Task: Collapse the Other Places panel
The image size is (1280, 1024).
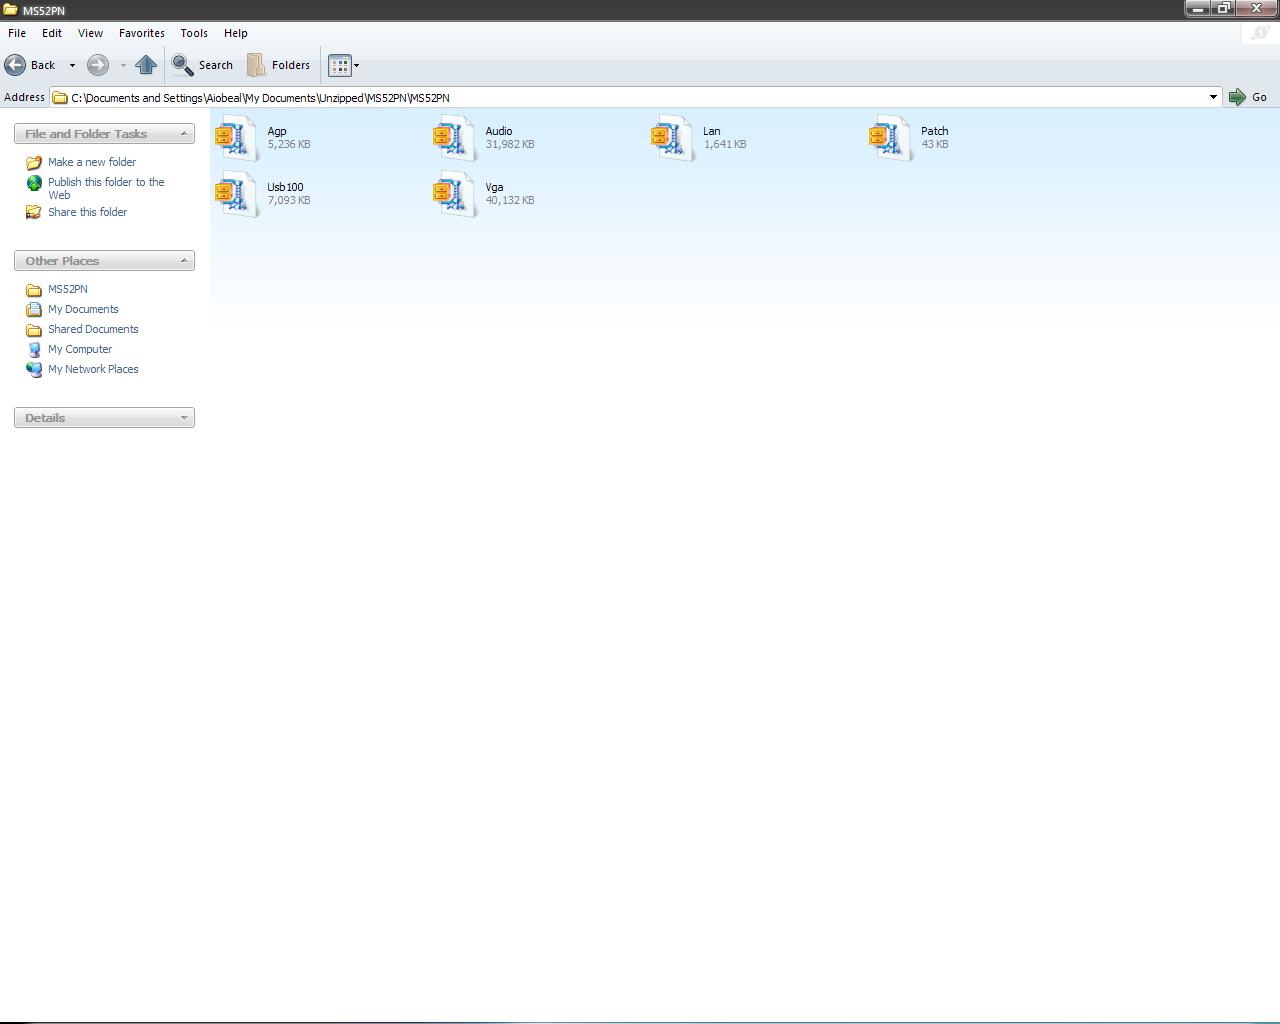Action: coord(184,261)
